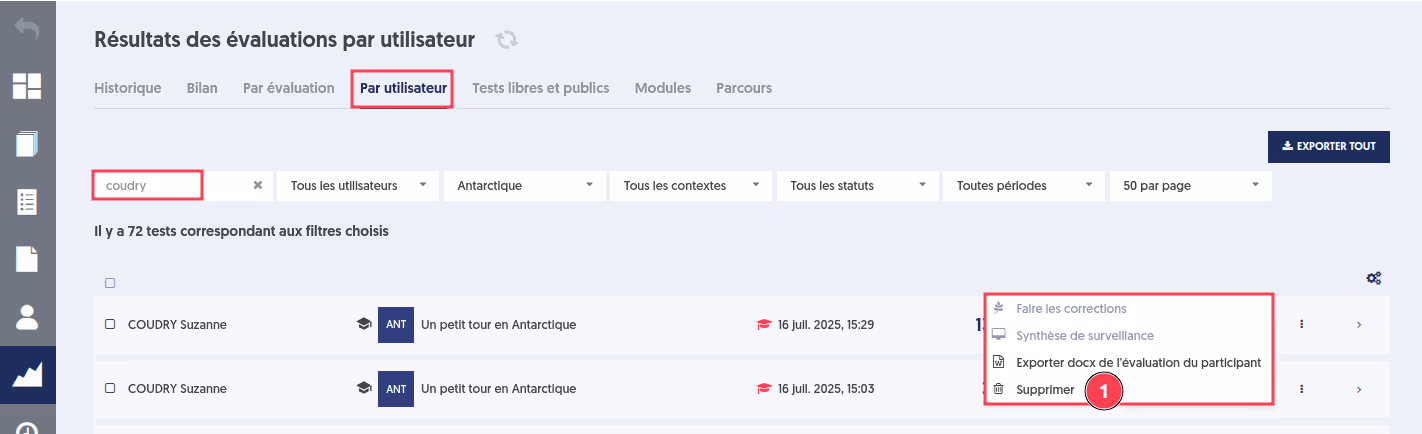
Task: Open the blank page icon in sidebar
Action: click(27, 259)
